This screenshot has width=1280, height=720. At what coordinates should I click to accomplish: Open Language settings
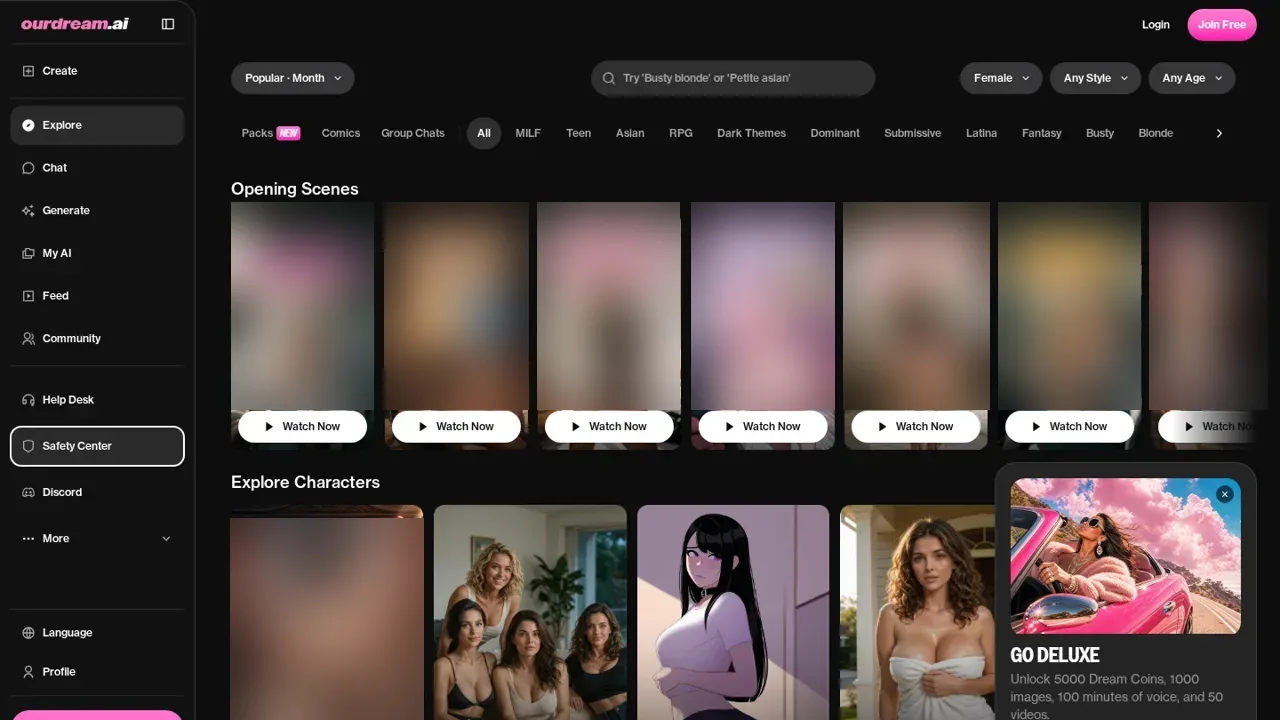(x=97, y=633)
